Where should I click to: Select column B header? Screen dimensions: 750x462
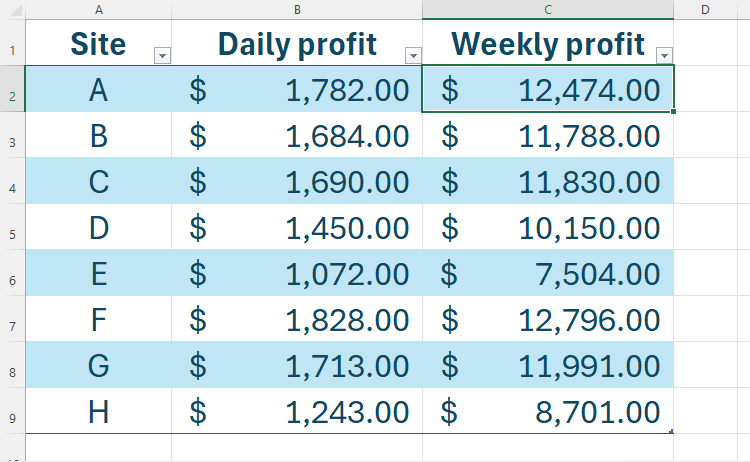pyautogui.click(x=297, y=9)
